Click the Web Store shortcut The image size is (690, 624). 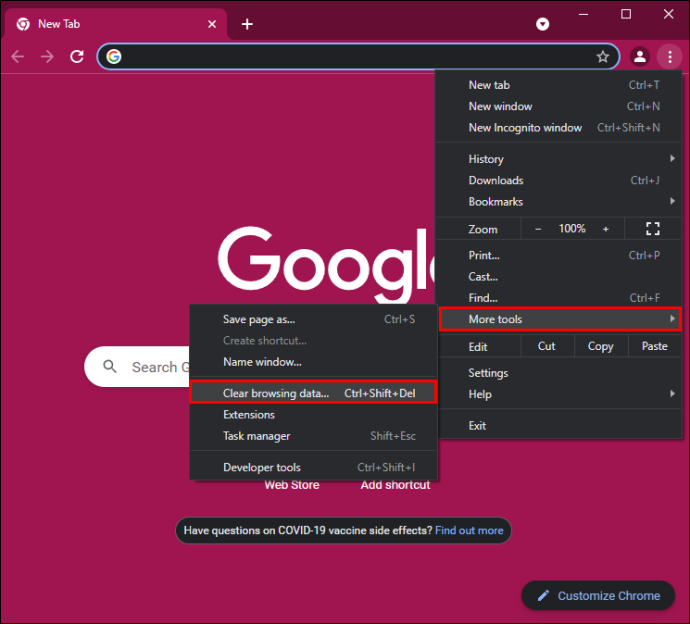[x=292, y=485]
